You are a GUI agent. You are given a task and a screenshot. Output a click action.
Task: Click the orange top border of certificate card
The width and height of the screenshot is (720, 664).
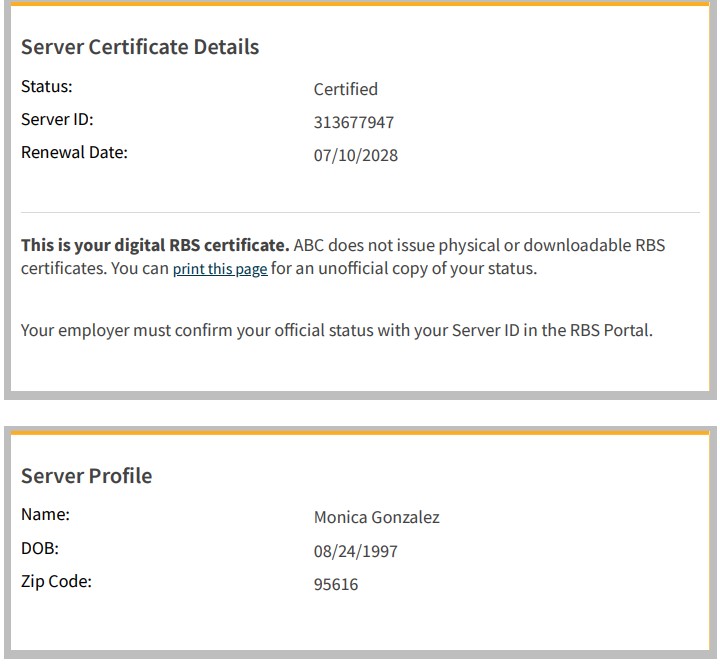click(360, 4)
